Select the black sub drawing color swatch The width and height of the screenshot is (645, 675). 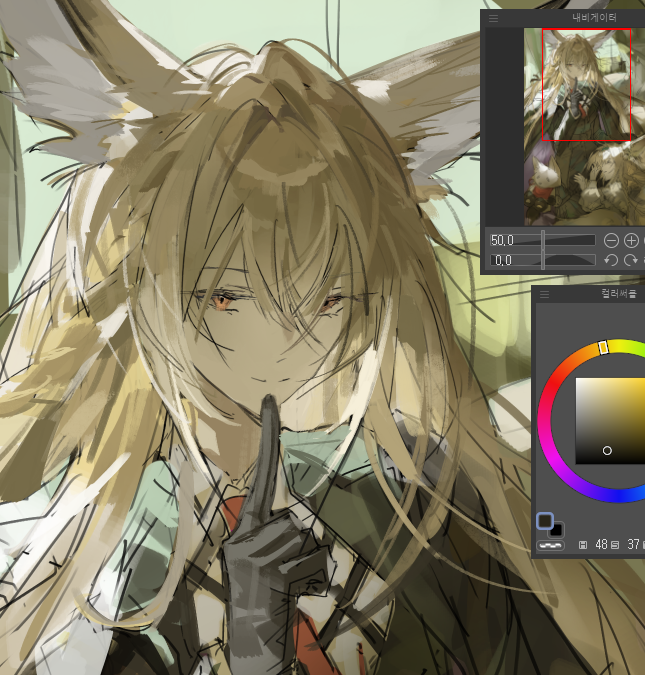point(558,530)
